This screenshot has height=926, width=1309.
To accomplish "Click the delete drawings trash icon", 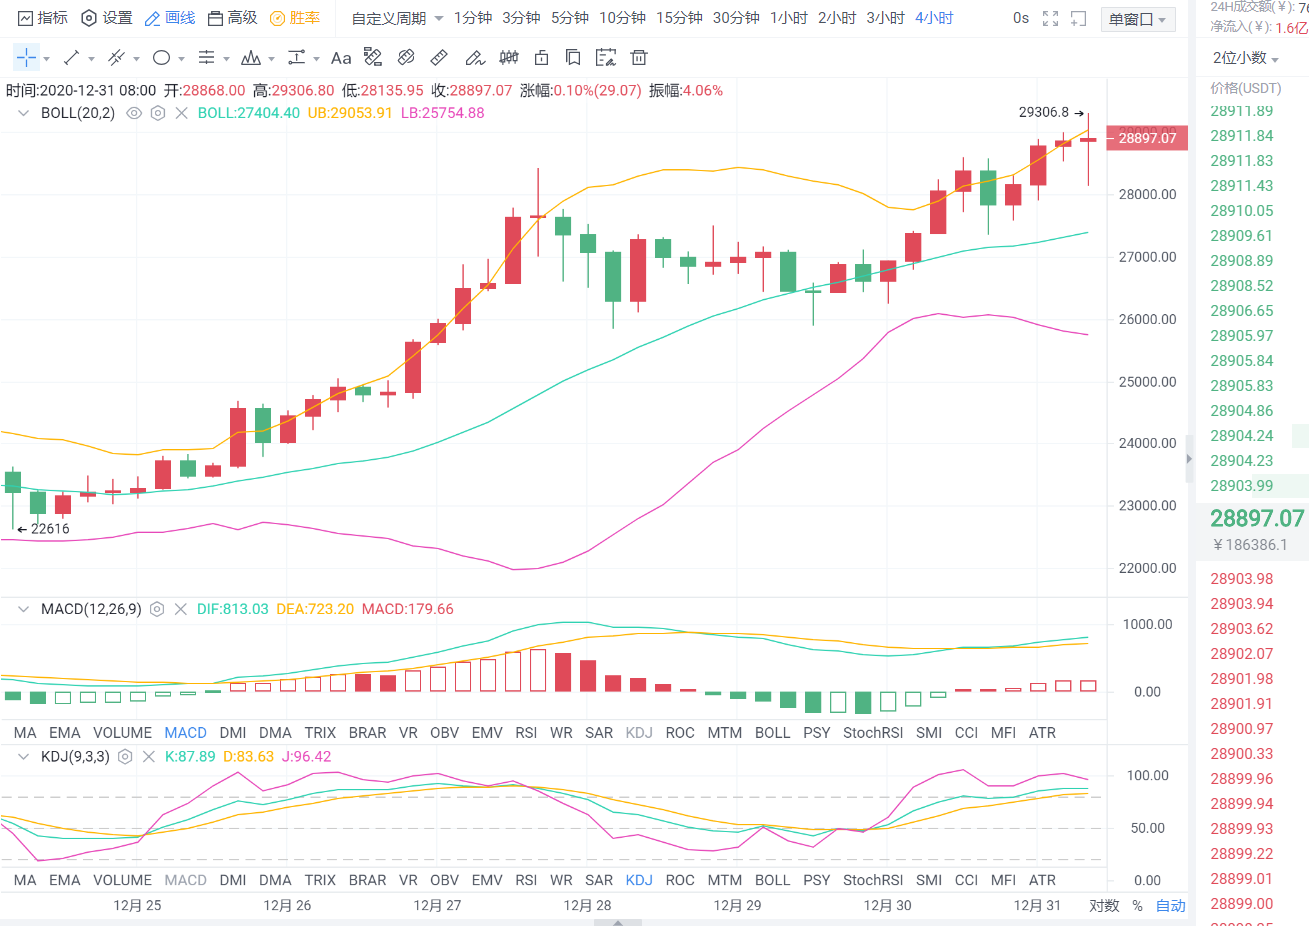I will pos(639,57).
